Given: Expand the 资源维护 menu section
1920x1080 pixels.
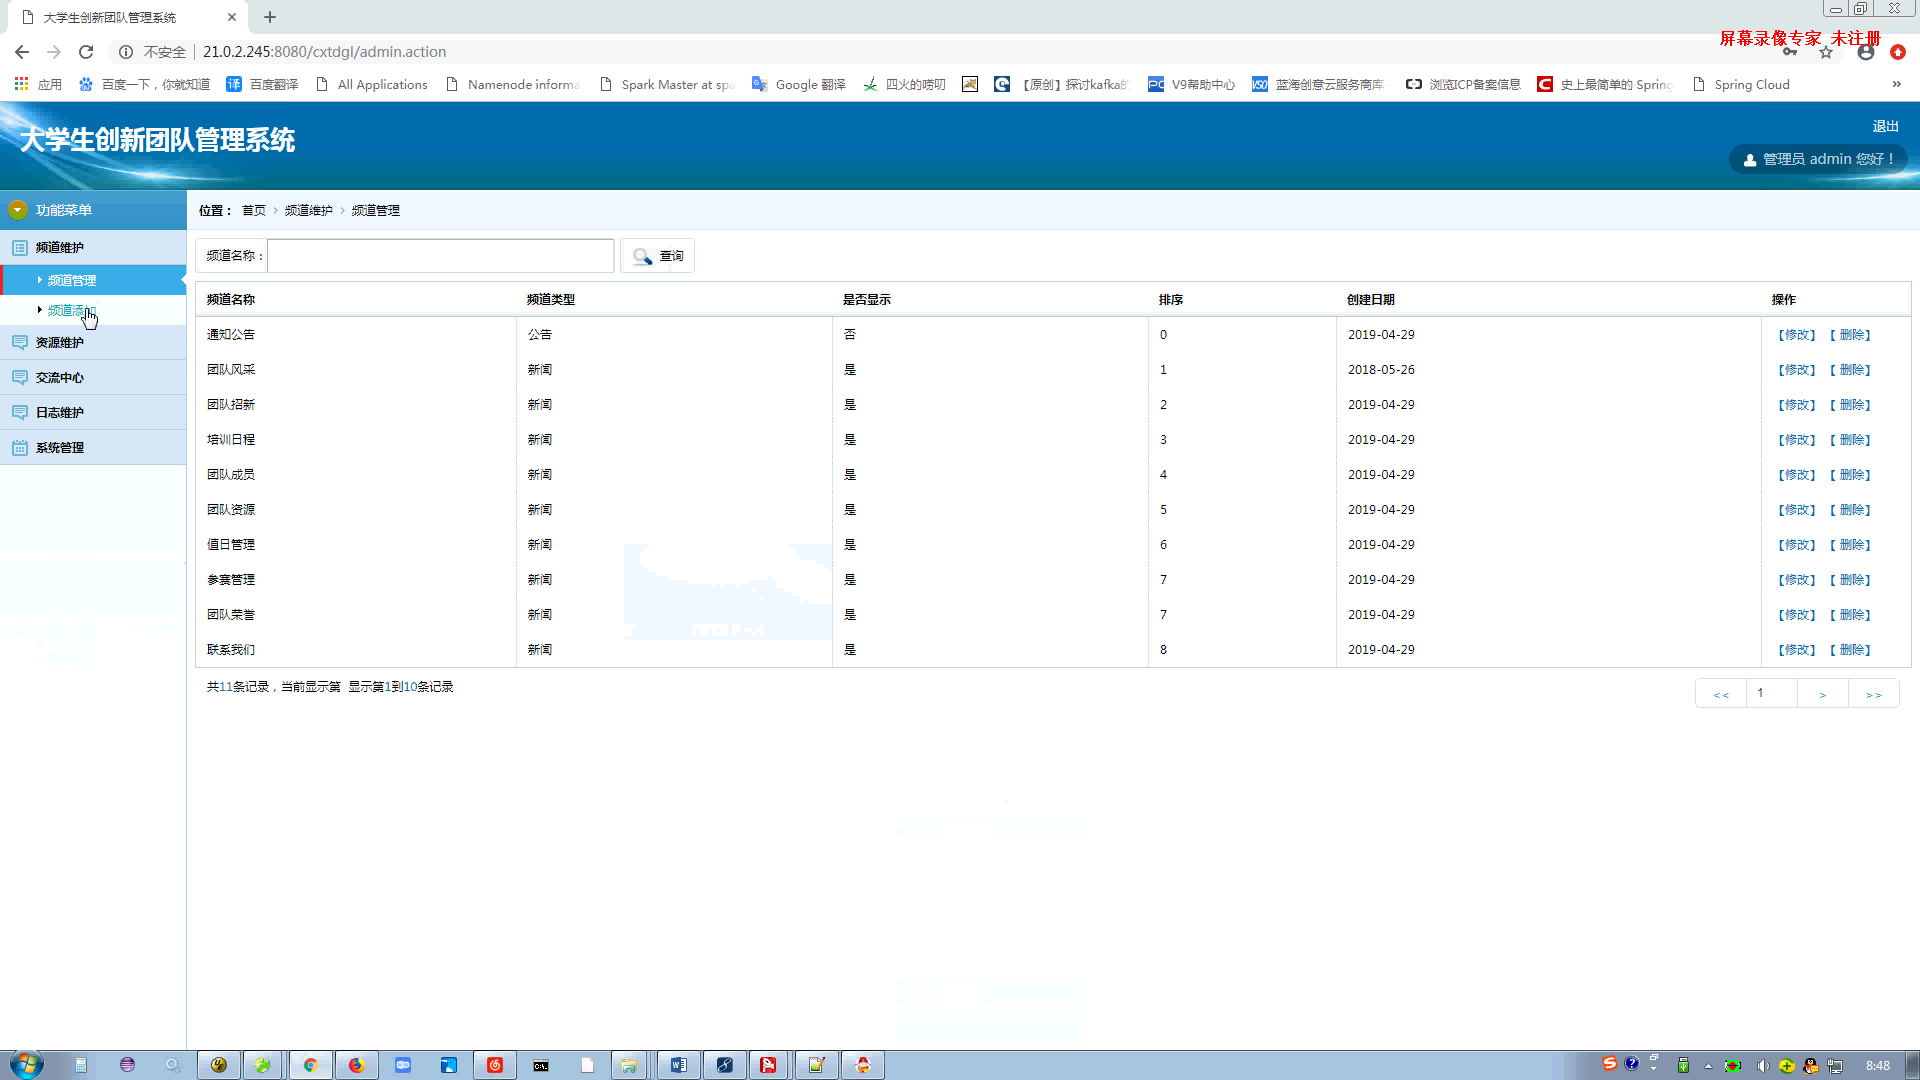Looking at the screenshot, I should tap(93, 342).
